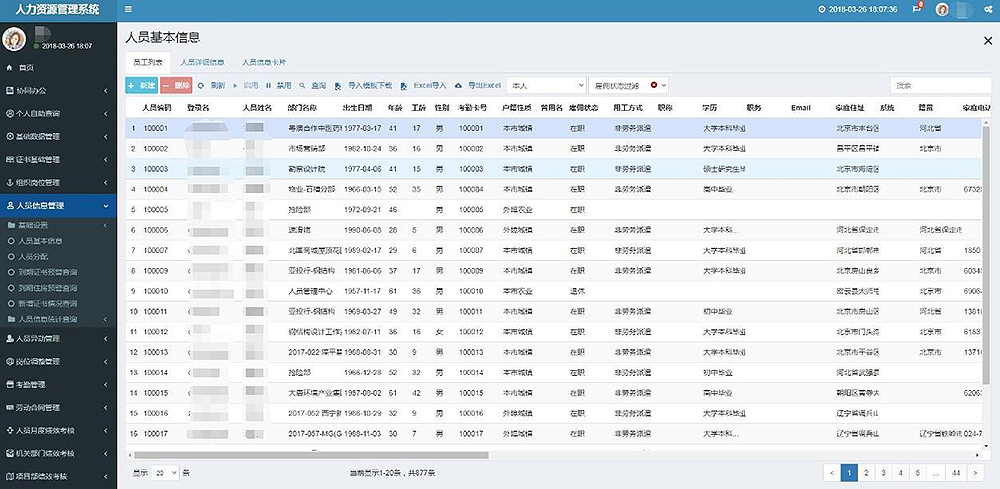Switch to the 人员信息卡片 tab
Viewport: 1000px width, 489px height.
pyautogui.click(x=264, y=63)
